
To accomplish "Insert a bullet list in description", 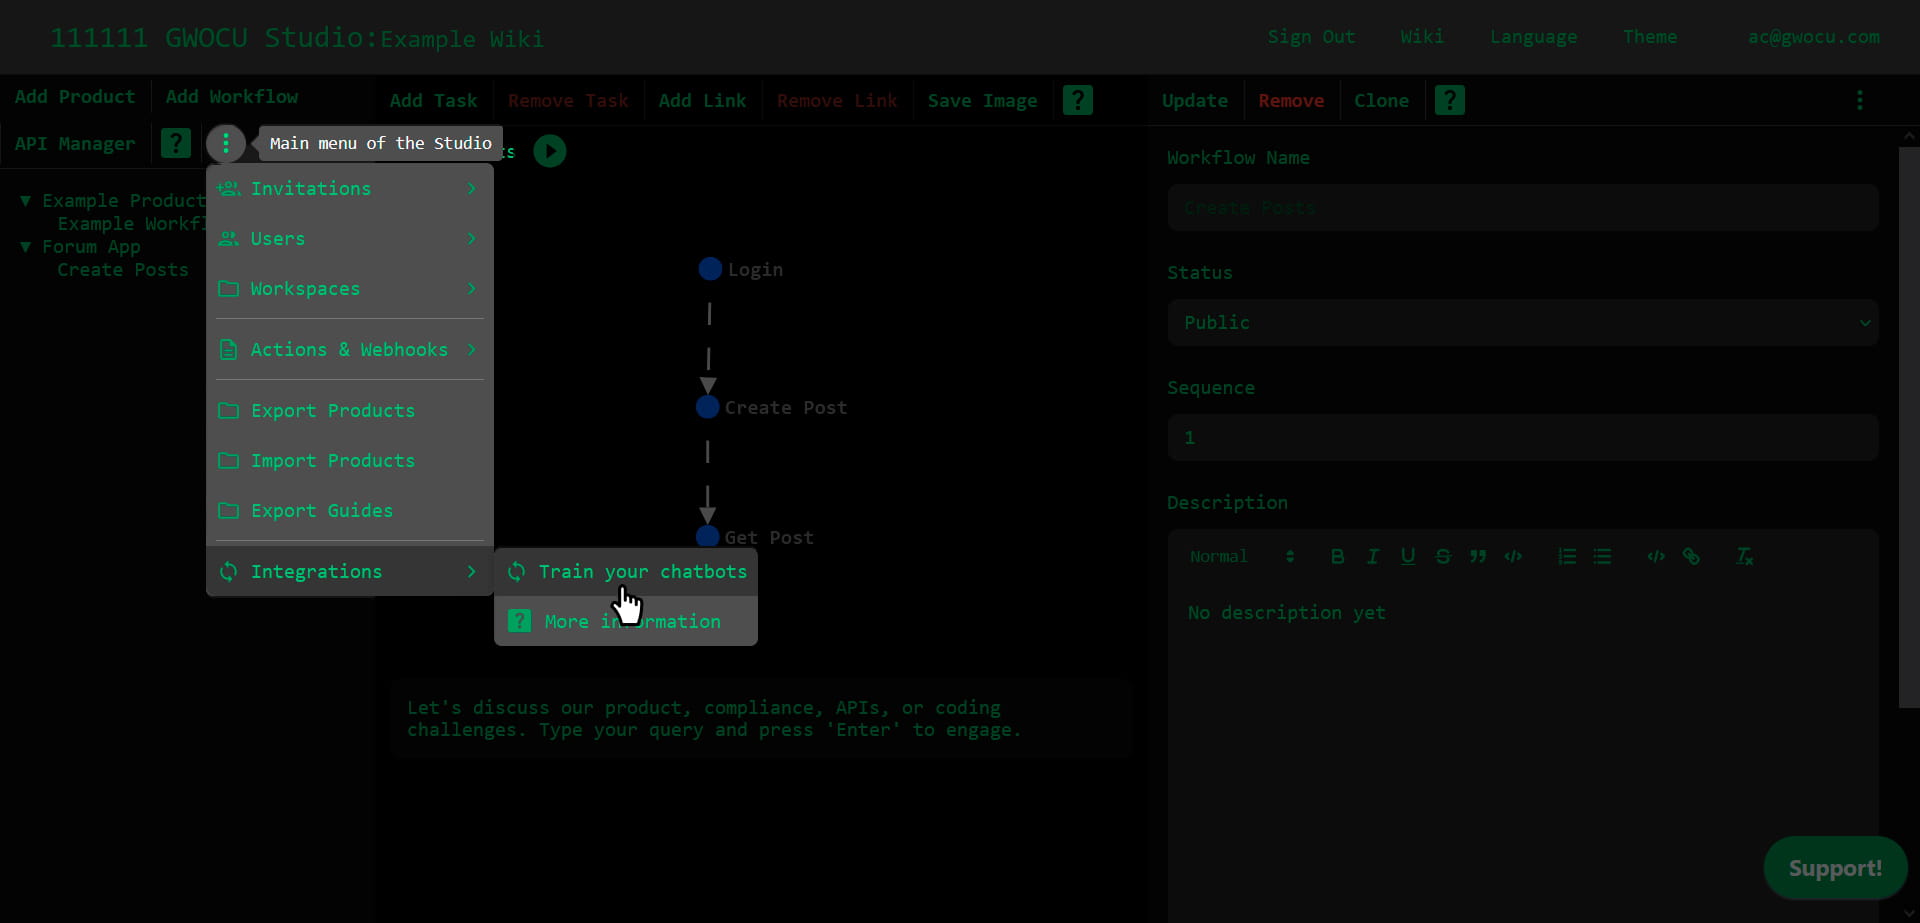I will 1602,557.
